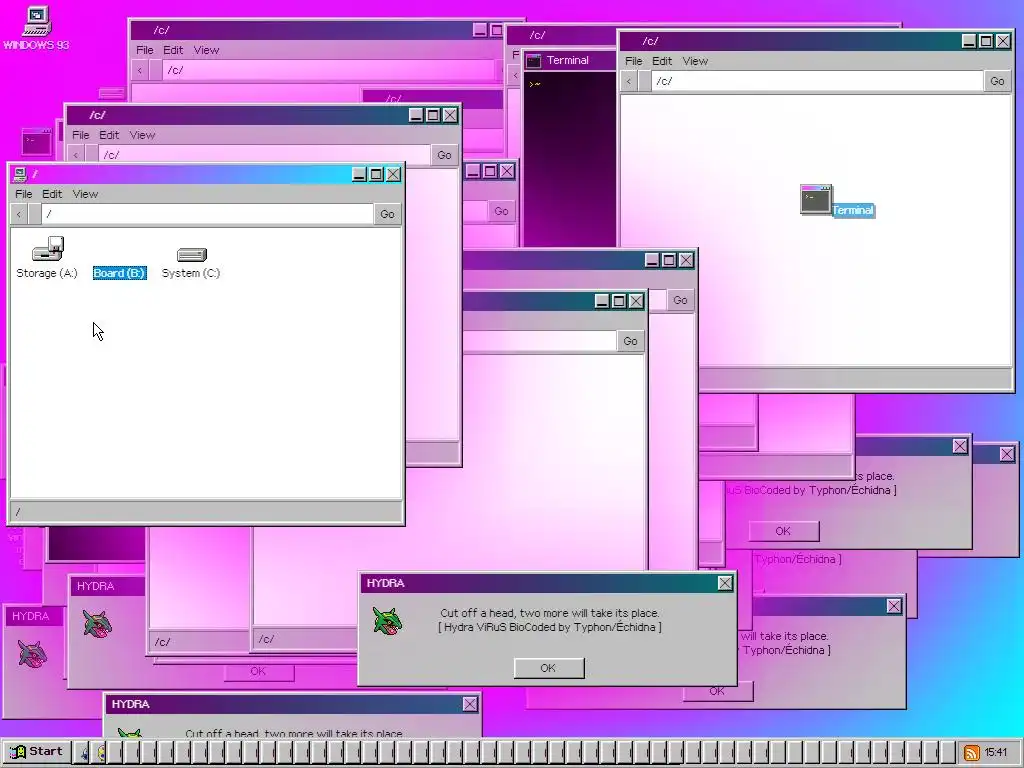Click the 'Terminal' title bar text

[568, 60]
